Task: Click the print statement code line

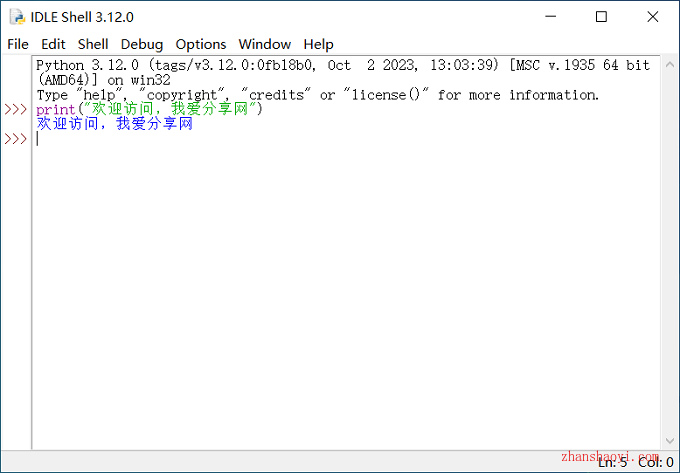Action: pyautogui.click(x=150, y=109)
